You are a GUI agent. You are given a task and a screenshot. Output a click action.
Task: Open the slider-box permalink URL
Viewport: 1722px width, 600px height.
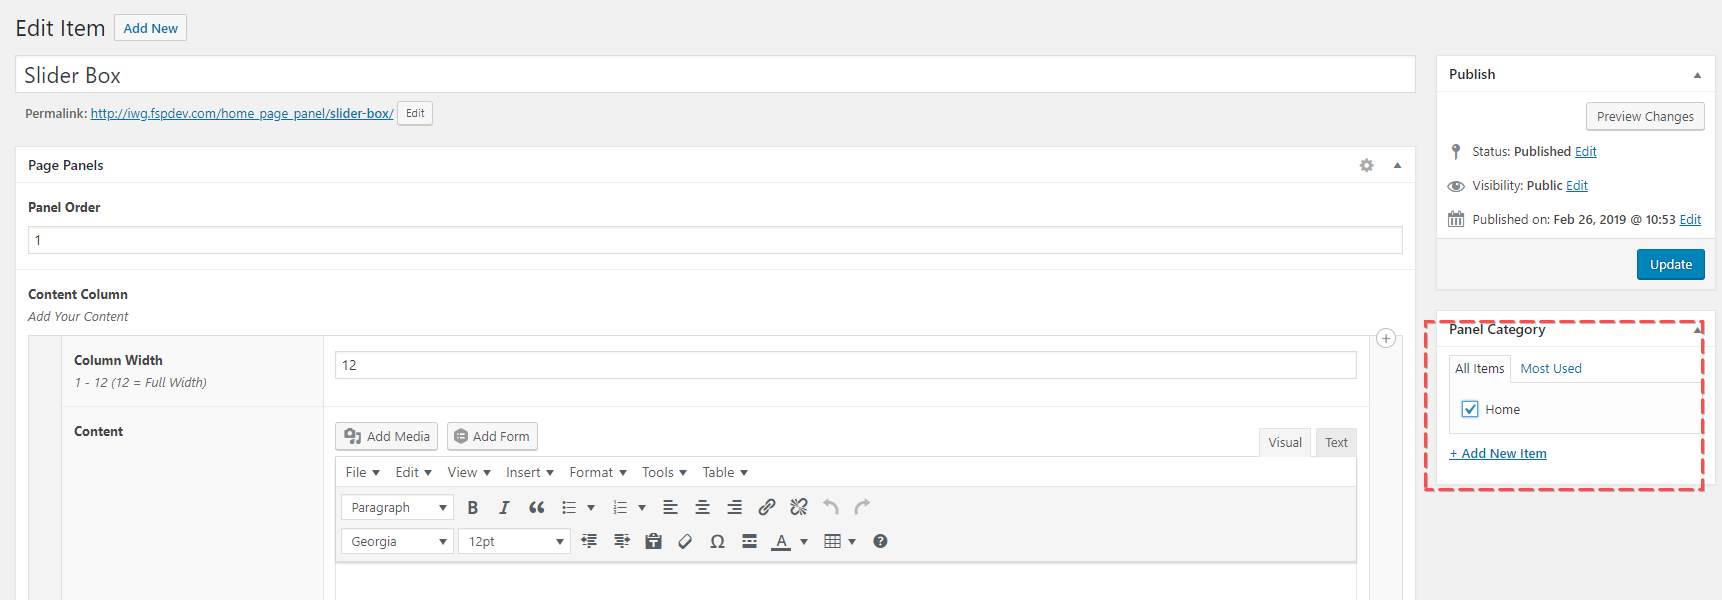tap(242, 113)
